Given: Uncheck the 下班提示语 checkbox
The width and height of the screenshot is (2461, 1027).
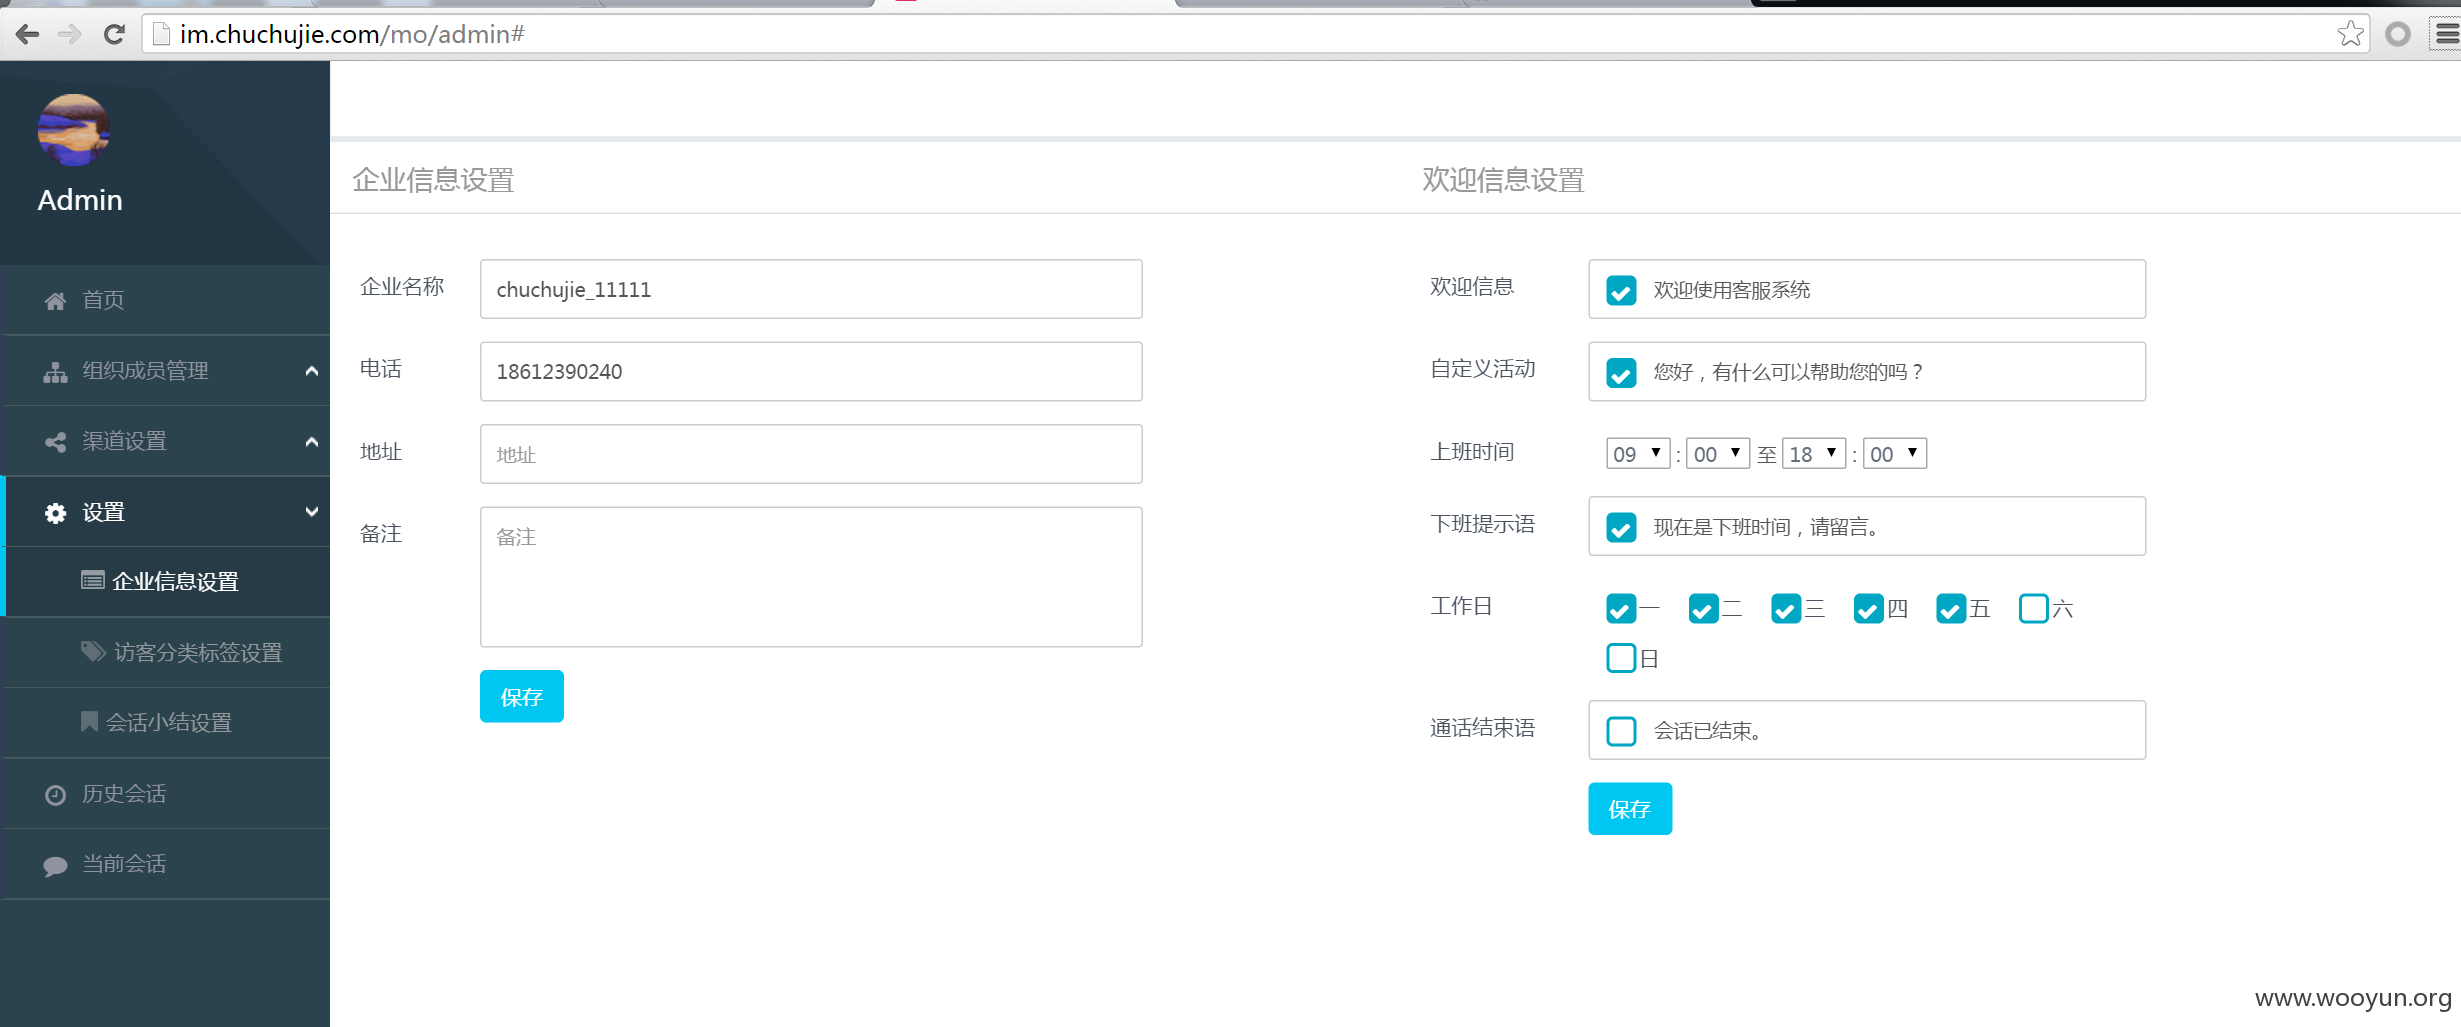Looking at the screenshot, I should tap(1621, 527).
